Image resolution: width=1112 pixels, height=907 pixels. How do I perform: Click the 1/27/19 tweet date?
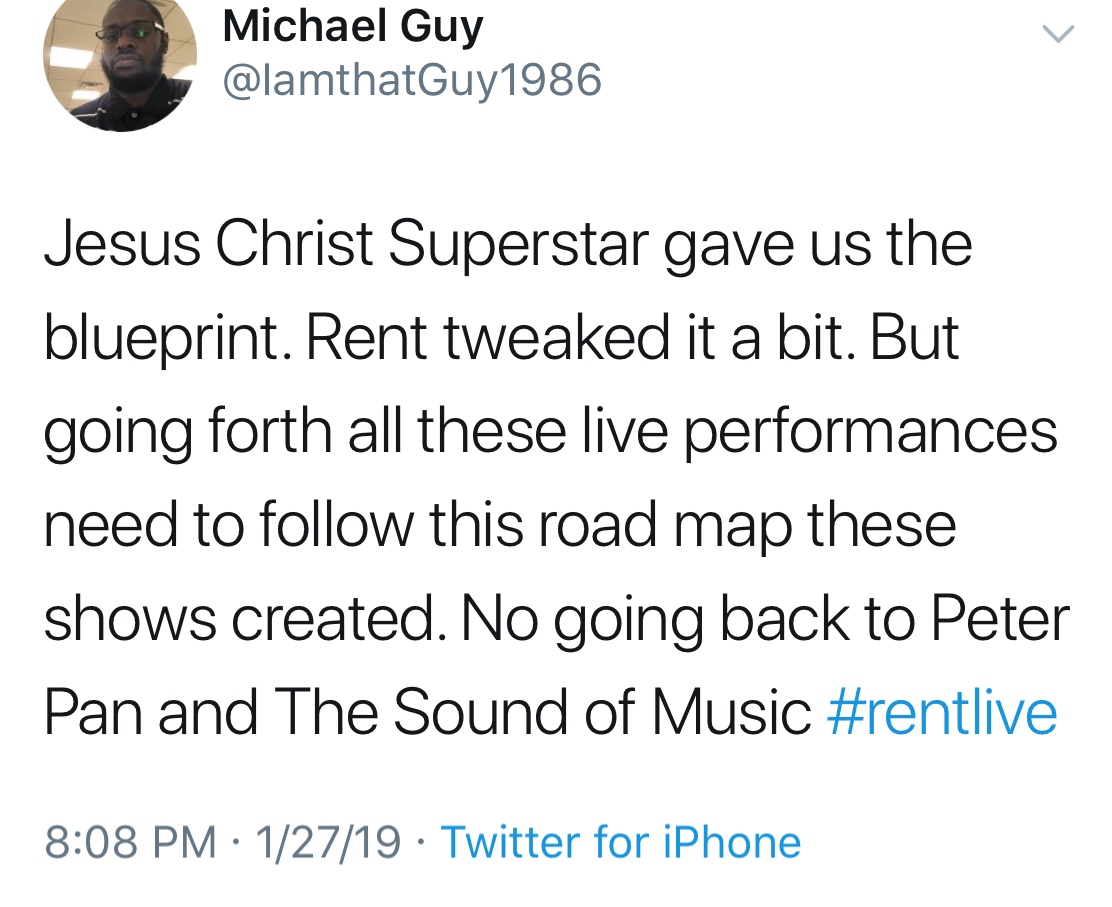click(327, 842)
